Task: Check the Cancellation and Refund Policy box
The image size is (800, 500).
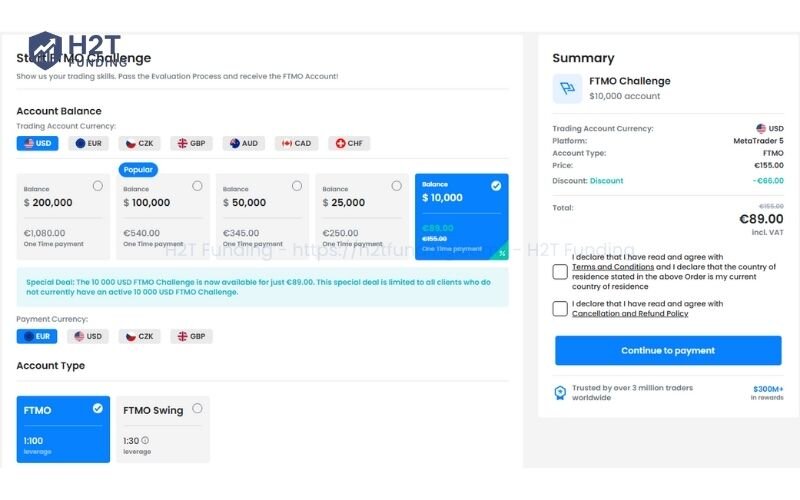Action: coord(560,309)
